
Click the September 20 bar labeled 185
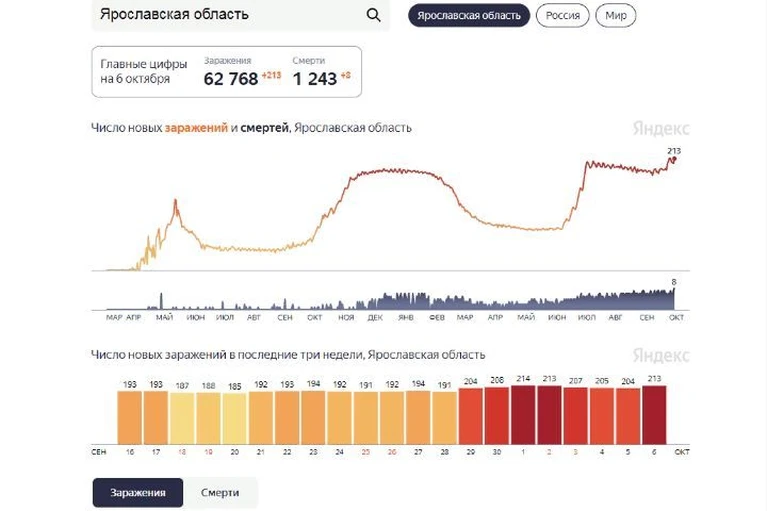point(235,419)
